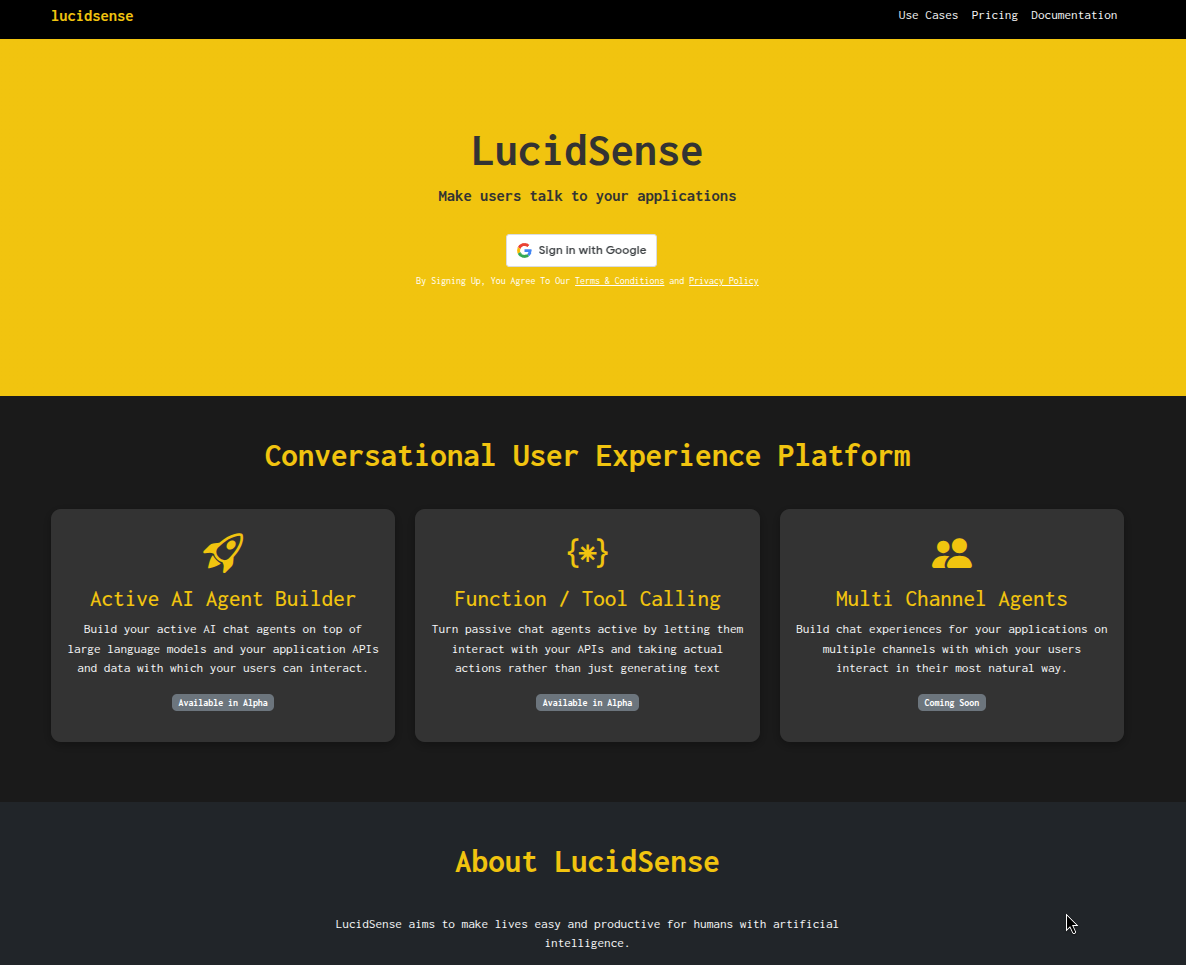Click the About LucidSense heading
The width and height of the screenshot is (1186, 965).
tap(587, 861)
